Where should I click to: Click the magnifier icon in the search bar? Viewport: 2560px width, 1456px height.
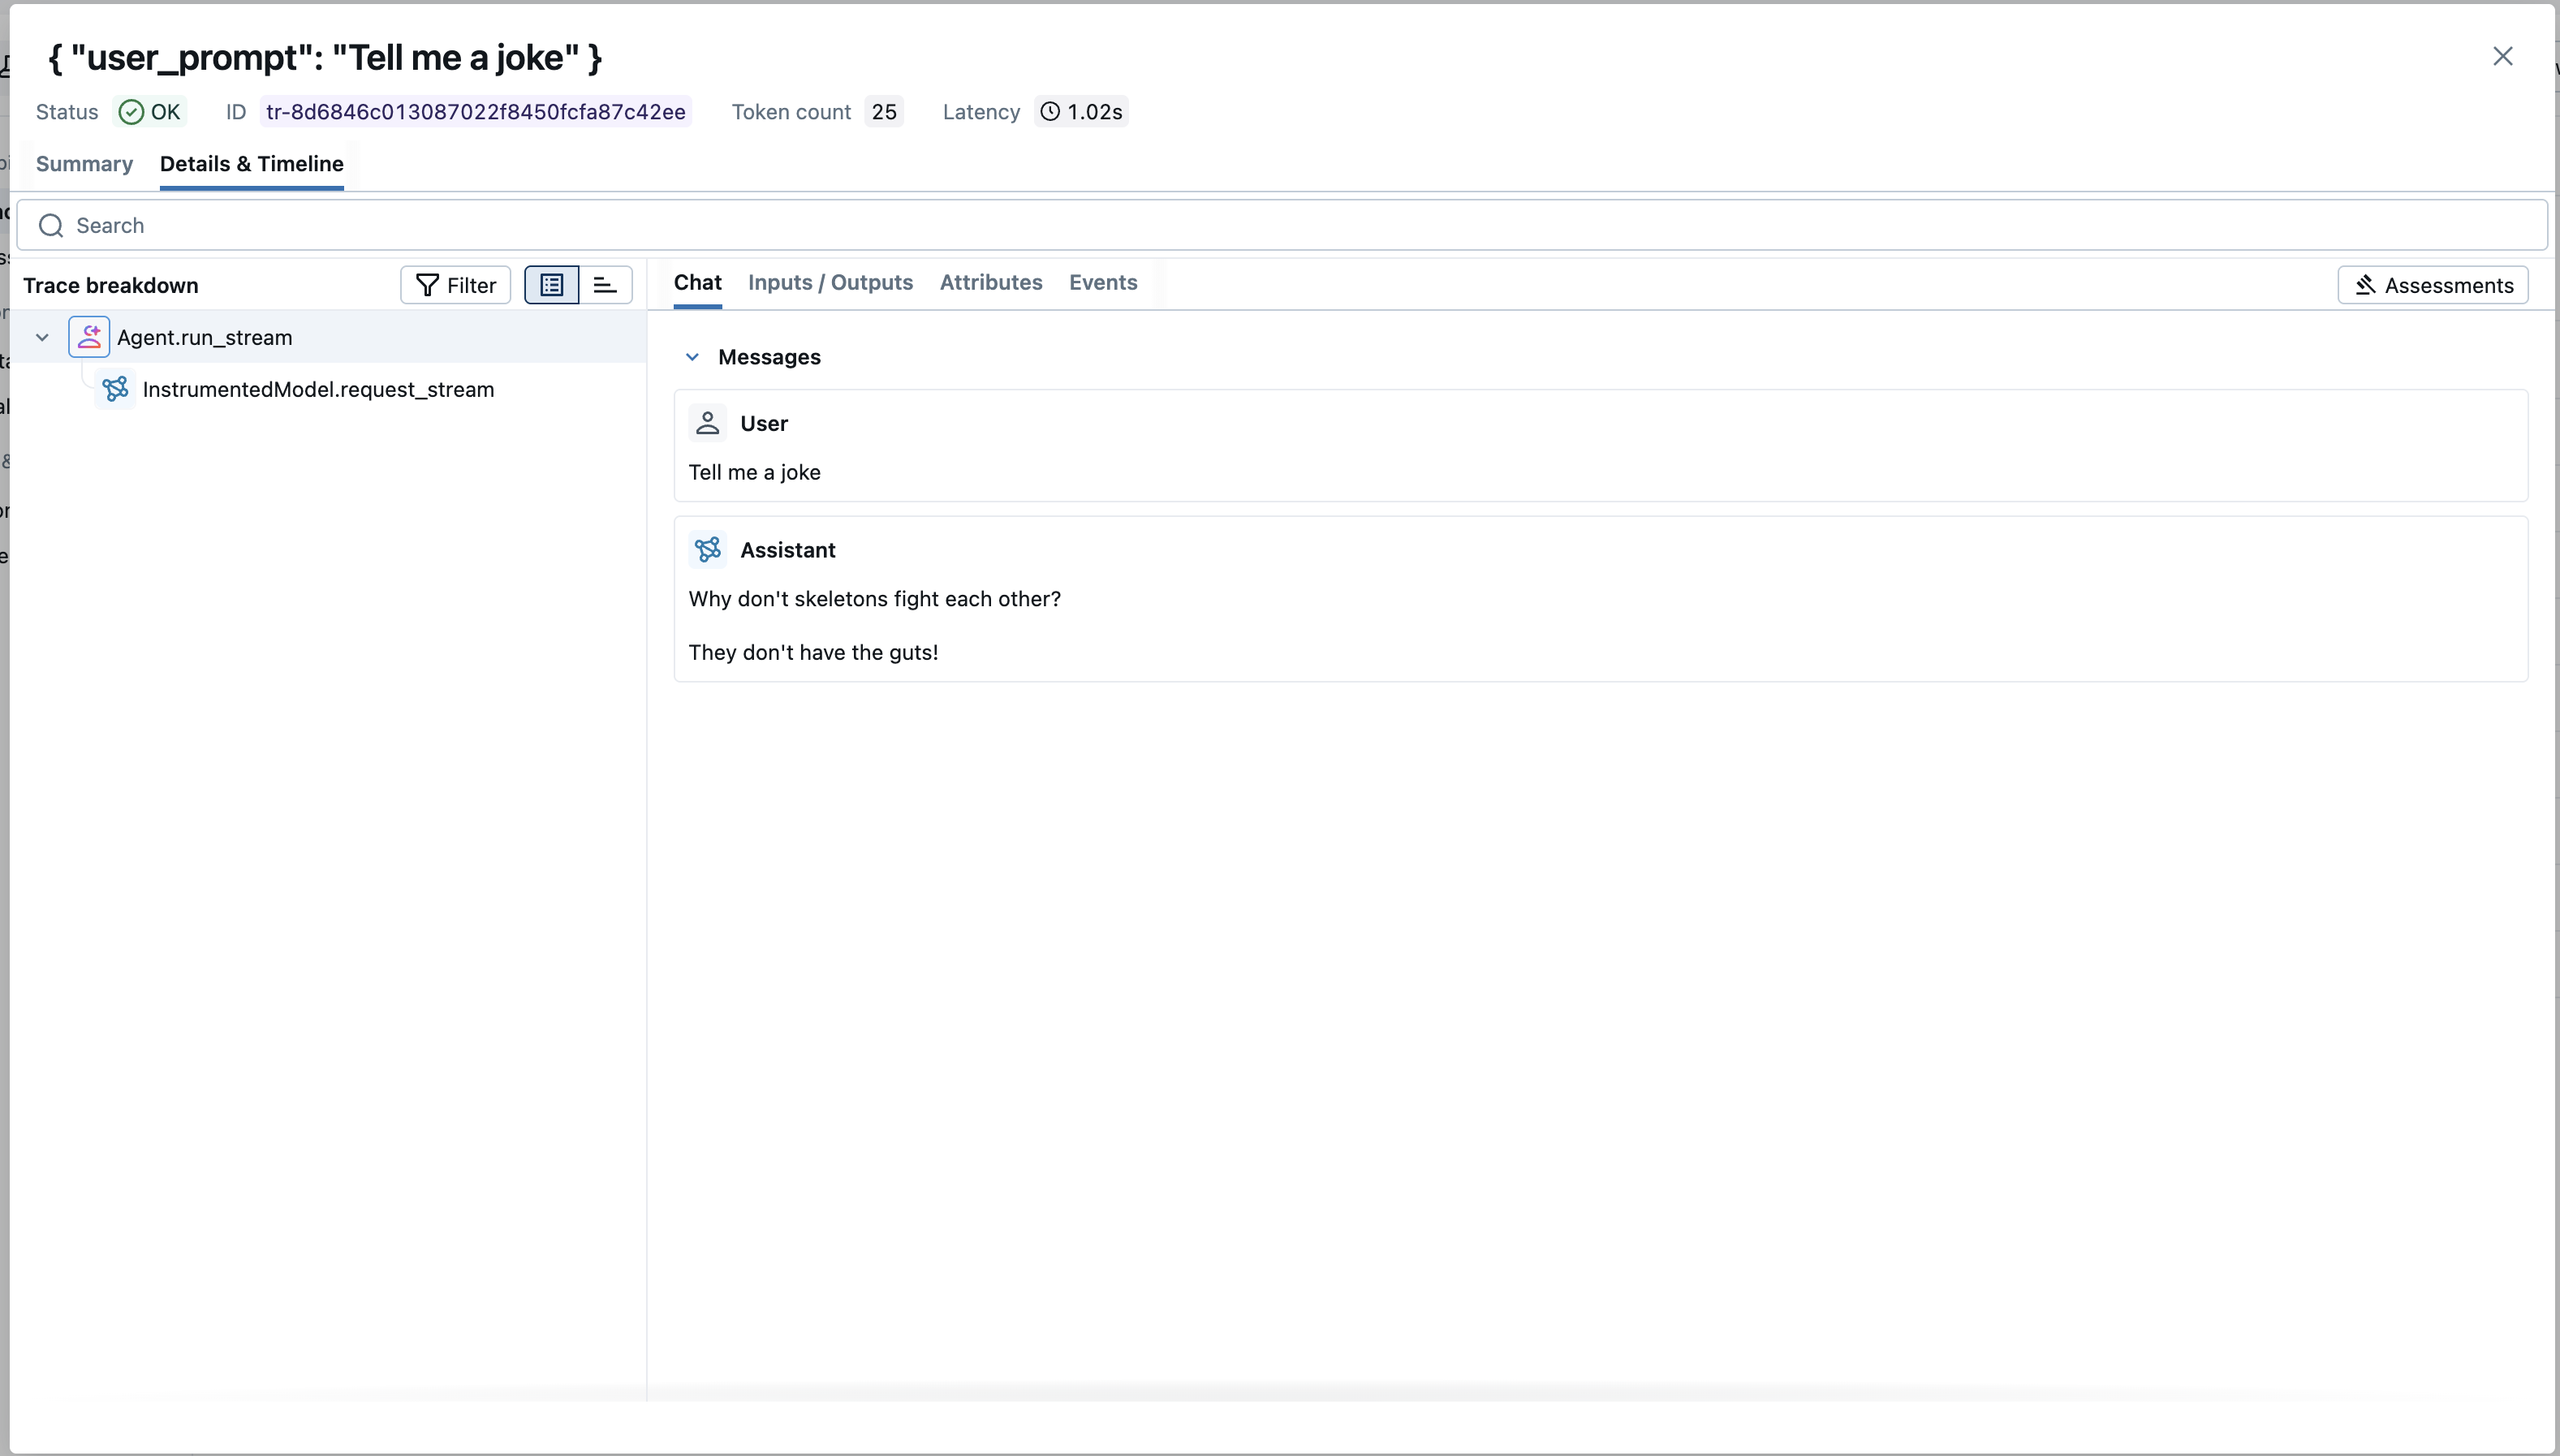click(x=50, y=225)
